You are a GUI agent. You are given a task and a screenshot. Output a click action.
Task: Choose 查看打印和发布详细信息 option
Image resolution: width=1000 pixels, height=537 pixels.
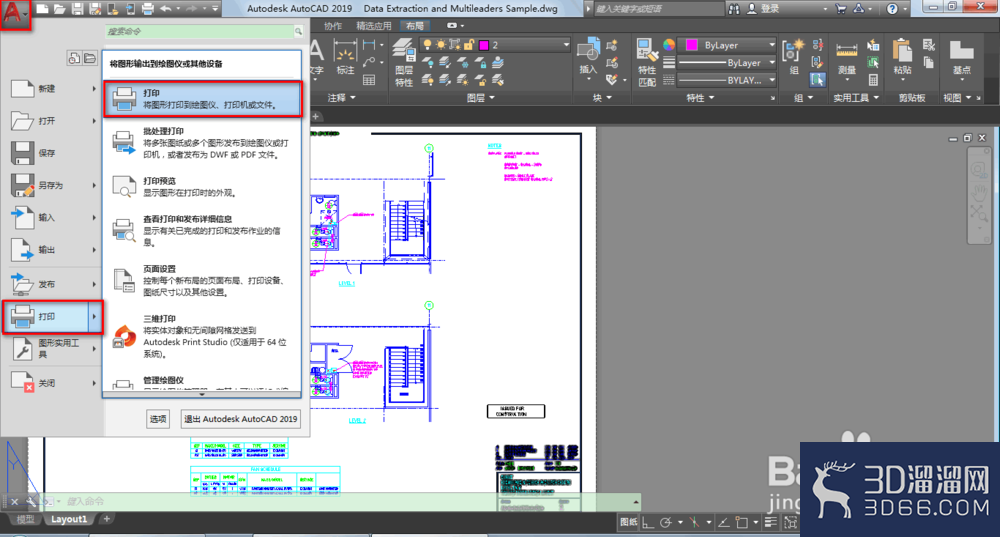click(202, 230)
